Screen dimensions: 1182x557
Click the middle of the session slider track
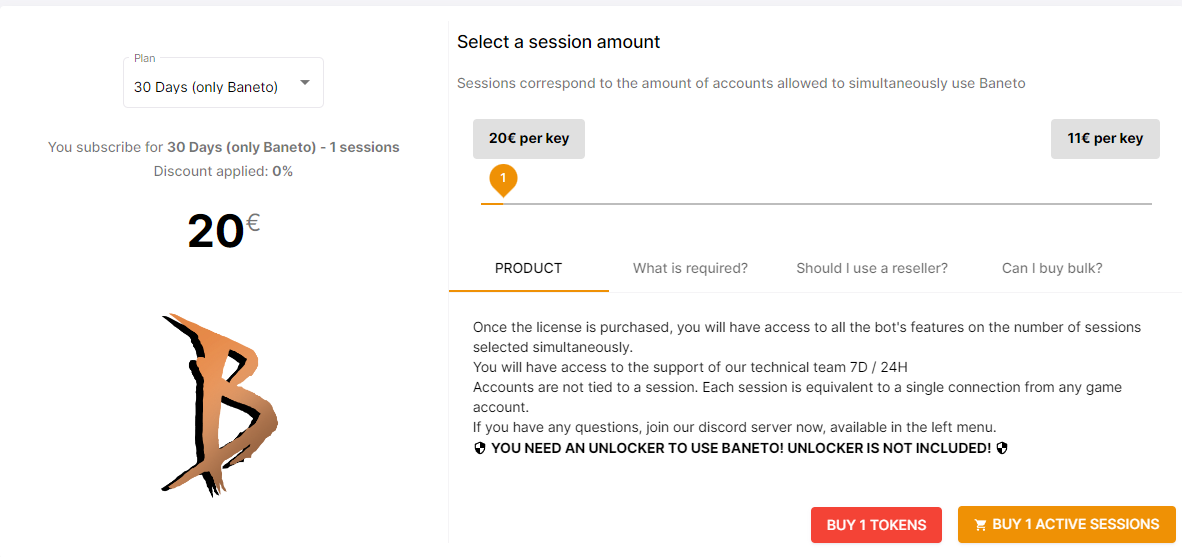click(x=816, y=204)
